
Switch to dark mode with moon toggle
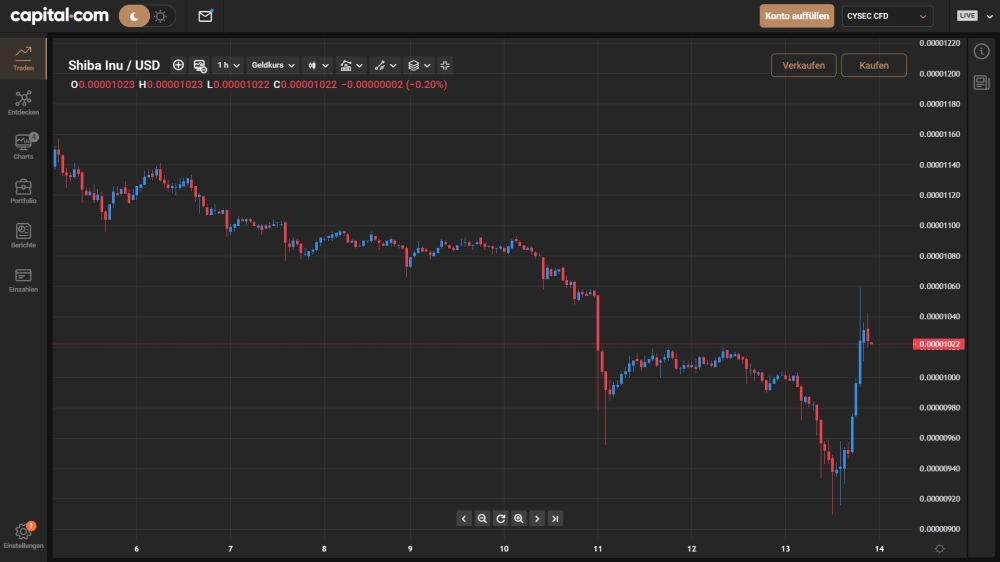[x=134, y=16]
